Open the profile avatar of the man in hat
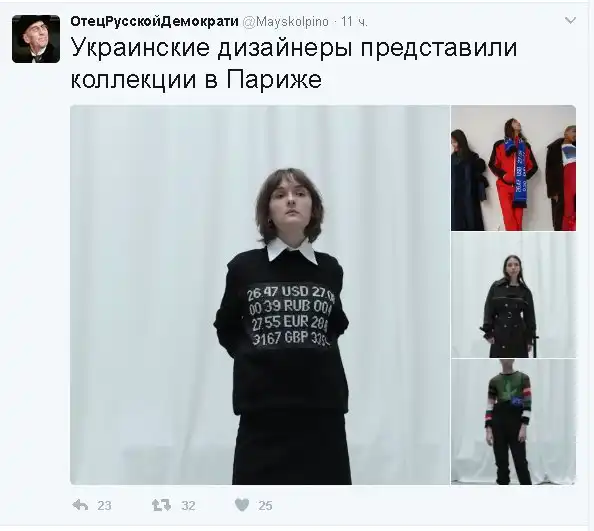594x531 pixels. tap(36, 39)
